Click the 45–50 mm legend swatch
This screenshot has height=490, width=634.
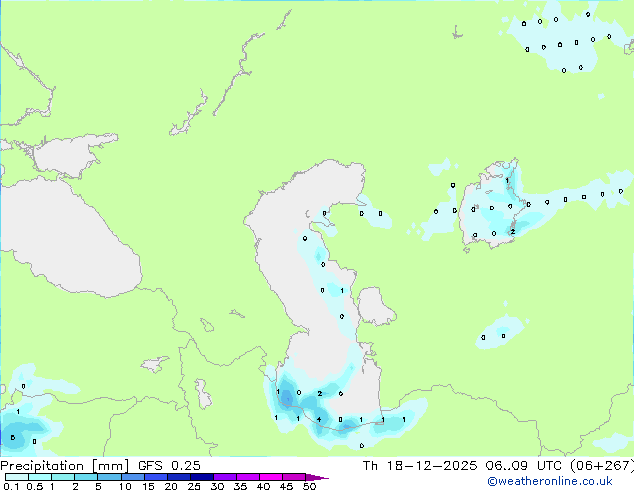pyautogui.click(x=294, y=477)
